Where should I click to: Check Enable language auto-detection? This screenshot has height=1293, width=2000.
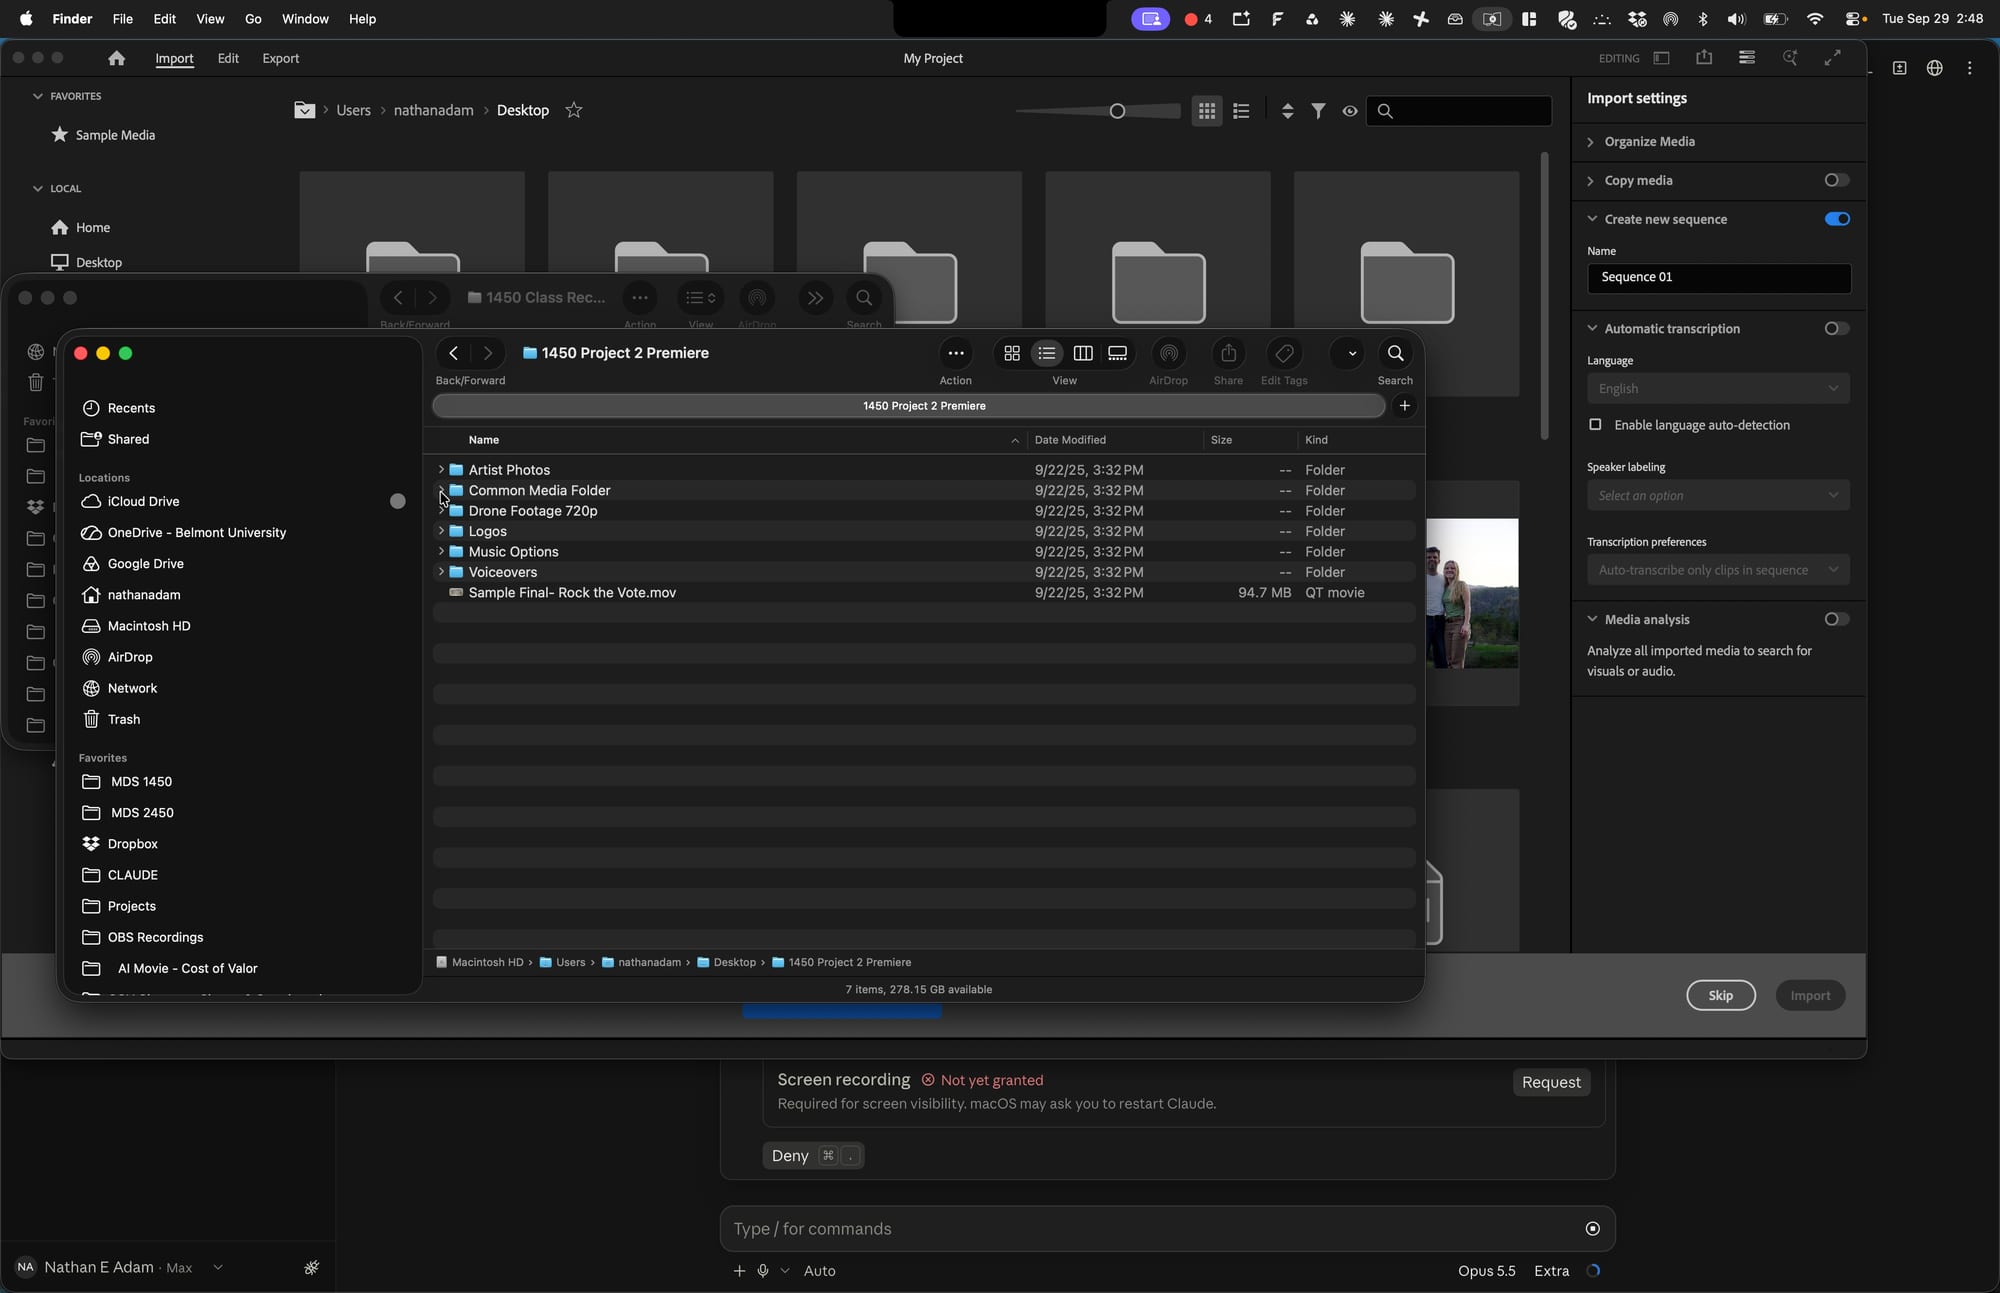tap(1595, 425)
